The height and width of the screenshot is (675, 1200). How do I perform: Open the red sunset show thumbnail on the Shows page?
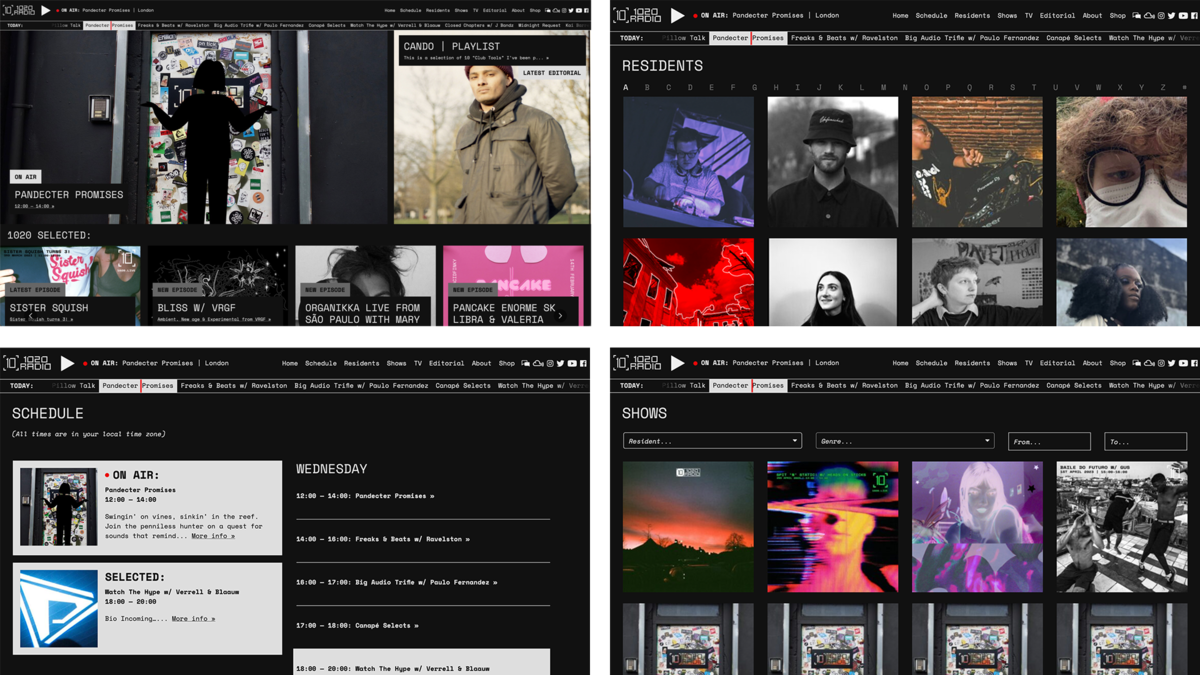(688, 527)
